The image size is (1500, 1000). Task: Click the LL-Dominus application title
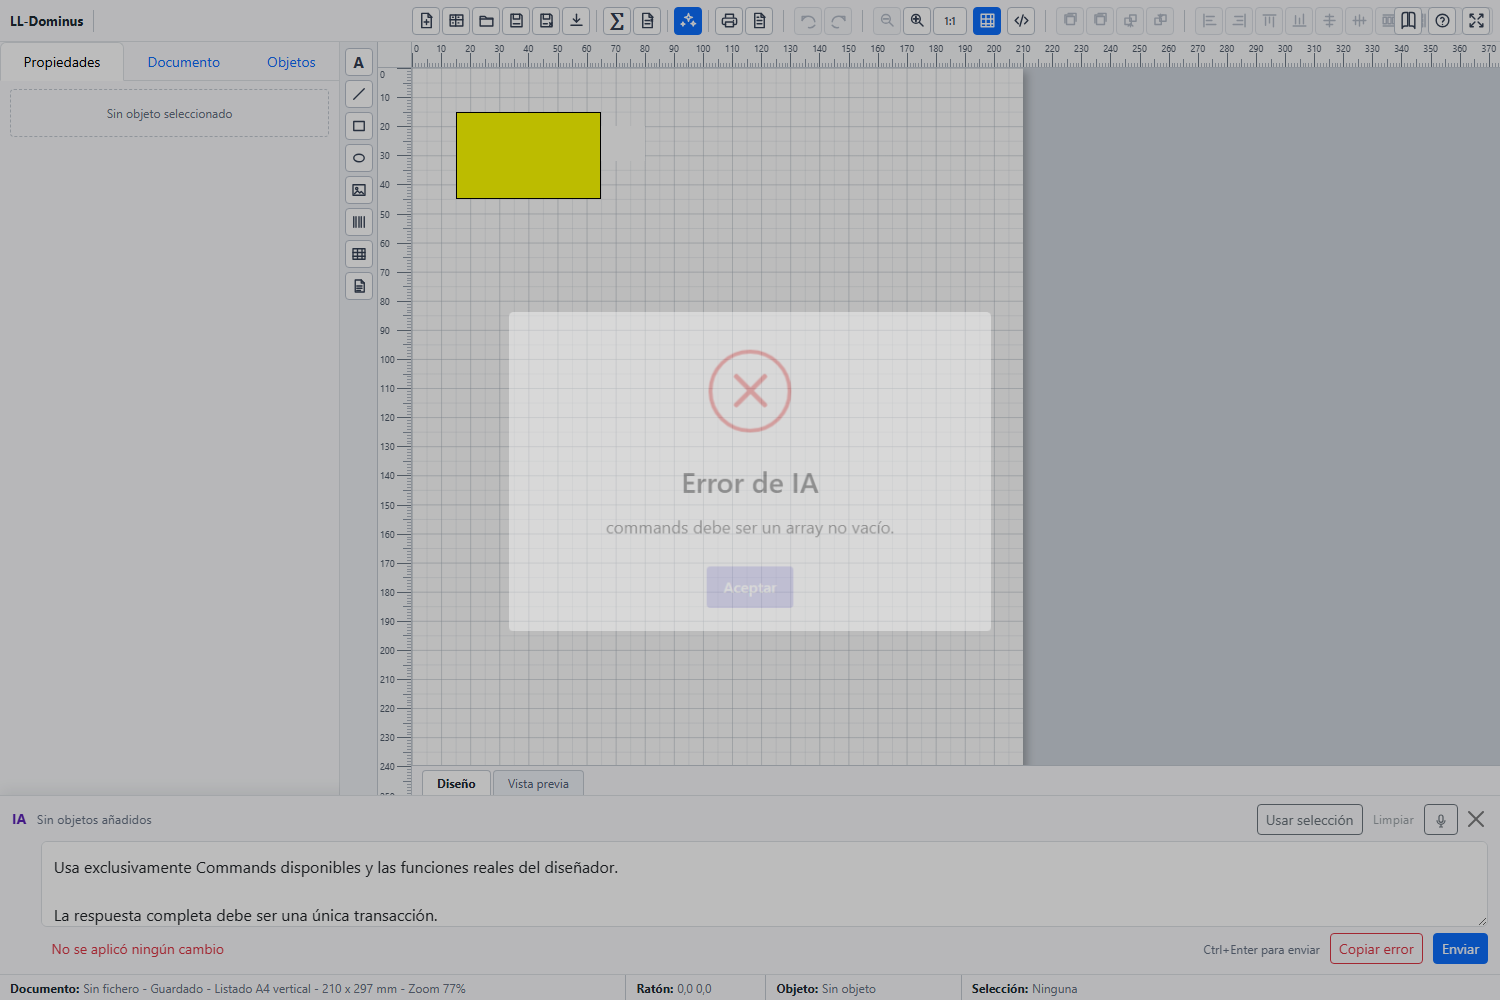(47, 21)
